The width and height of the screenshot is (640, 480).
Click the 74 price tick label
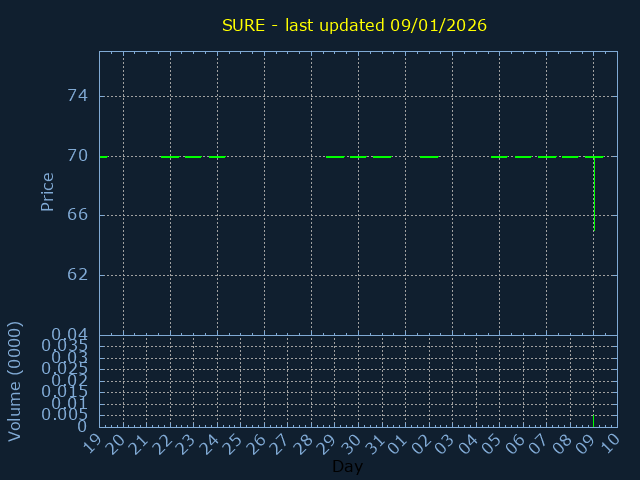click(x=77, y=96)
